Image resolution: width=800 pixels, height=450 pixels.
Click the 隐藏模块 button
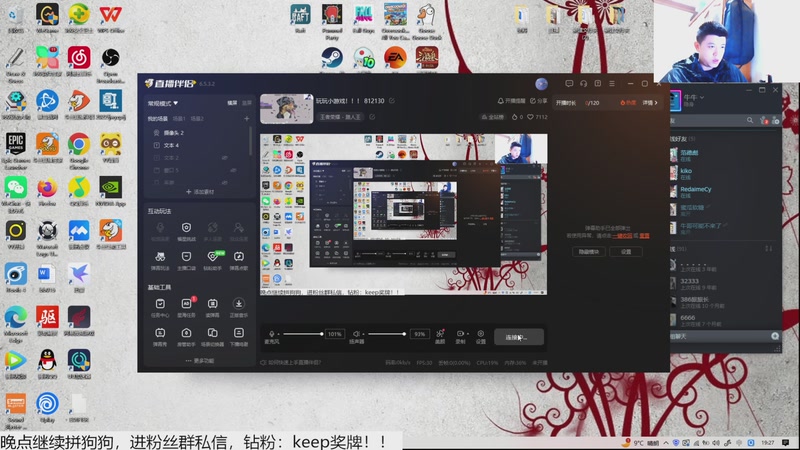(x=588, y=252)
